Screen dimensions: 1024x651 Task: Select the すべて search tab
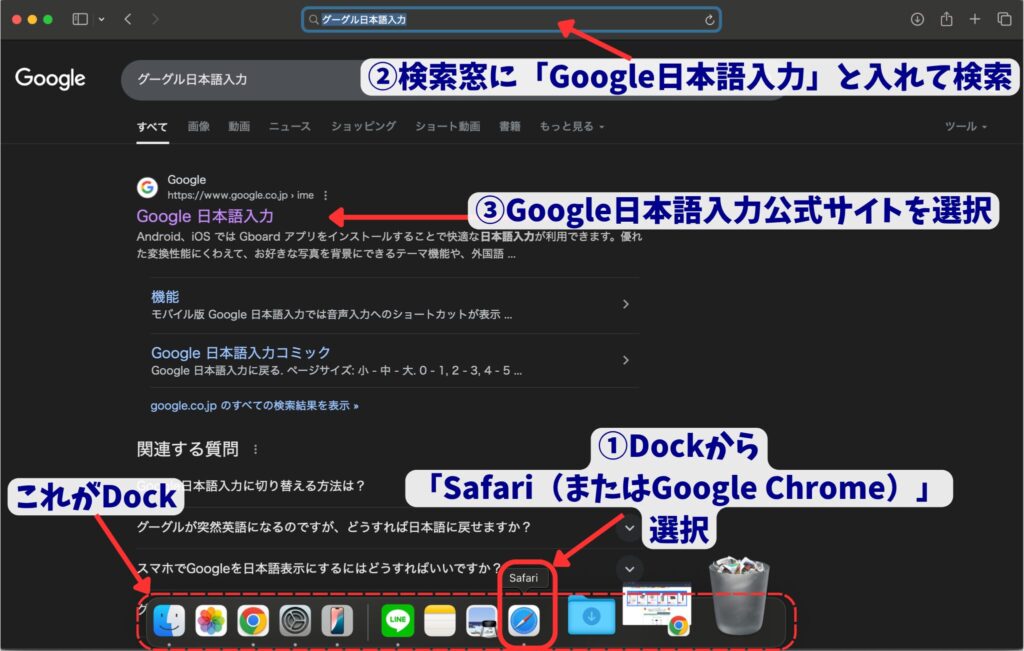click(152, 126)
